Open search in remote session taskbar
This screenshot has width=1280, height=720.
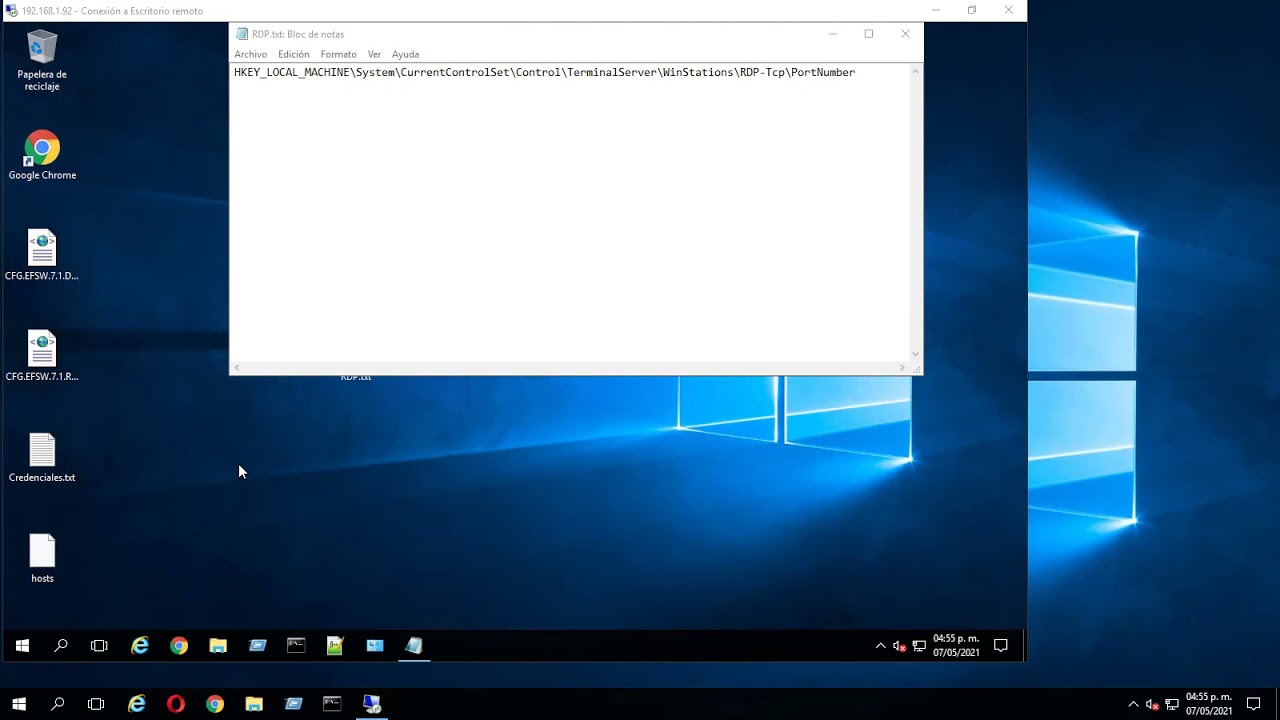click(61, 646)
